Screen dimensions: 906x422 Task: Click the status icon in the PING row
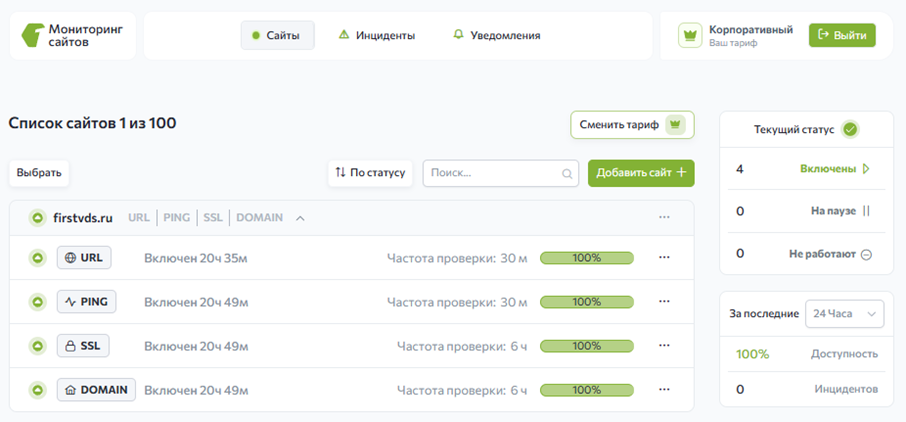pyautogui.click(x=38, y=302)
